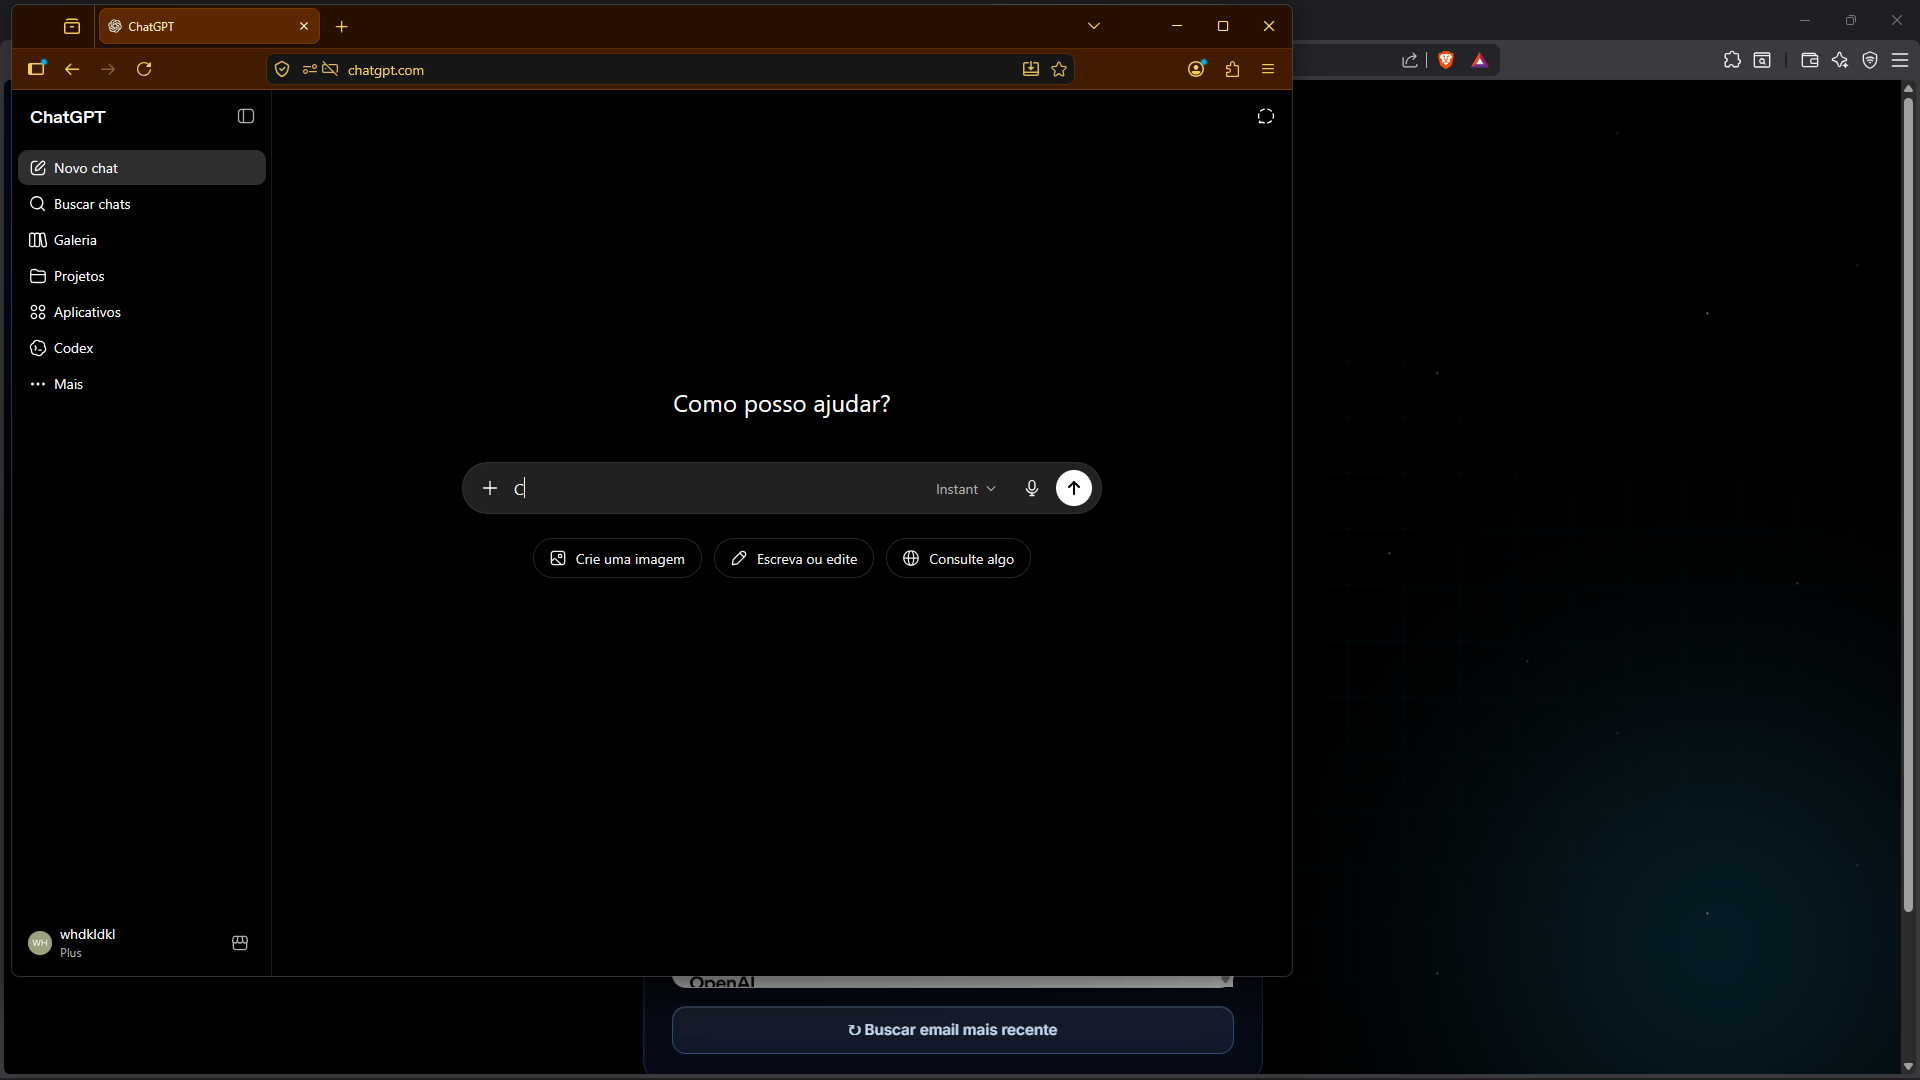Click the ChatGPT logo text in sidebar
The height and width of the screenshot is (1080, 1920).
tap(67, 117)
